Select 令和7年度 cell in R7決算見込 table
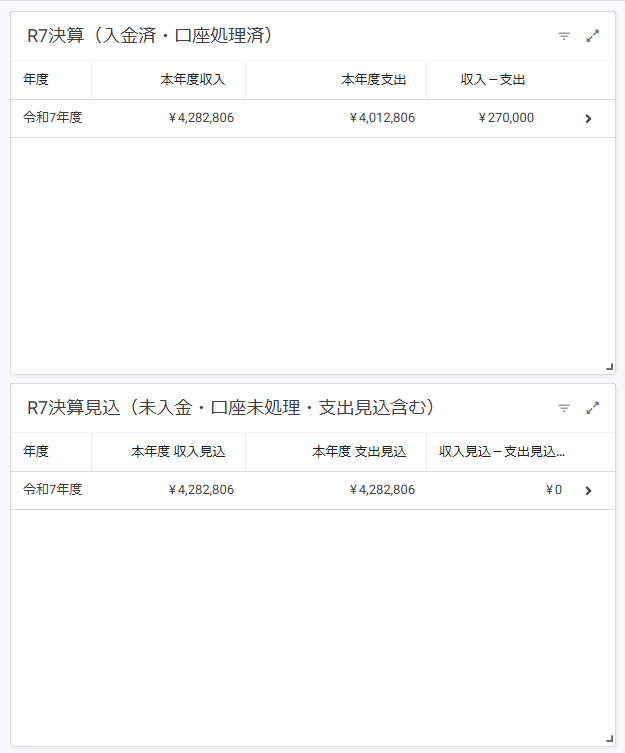 [52, 490]
